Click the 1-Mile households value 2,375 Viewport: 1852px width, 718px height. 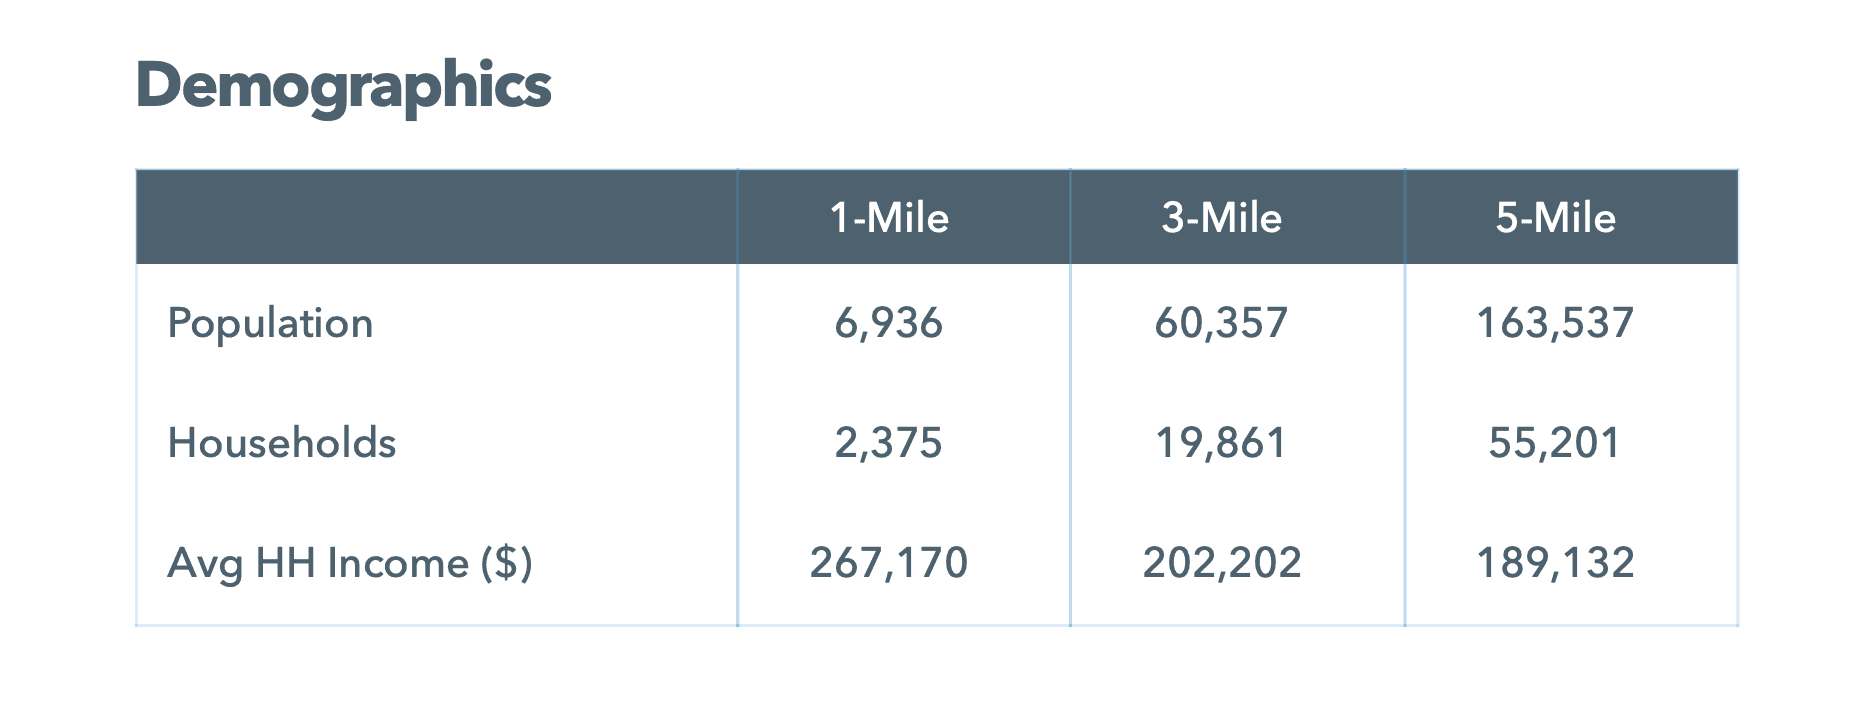pyautogui.click(x=888, y=443)
